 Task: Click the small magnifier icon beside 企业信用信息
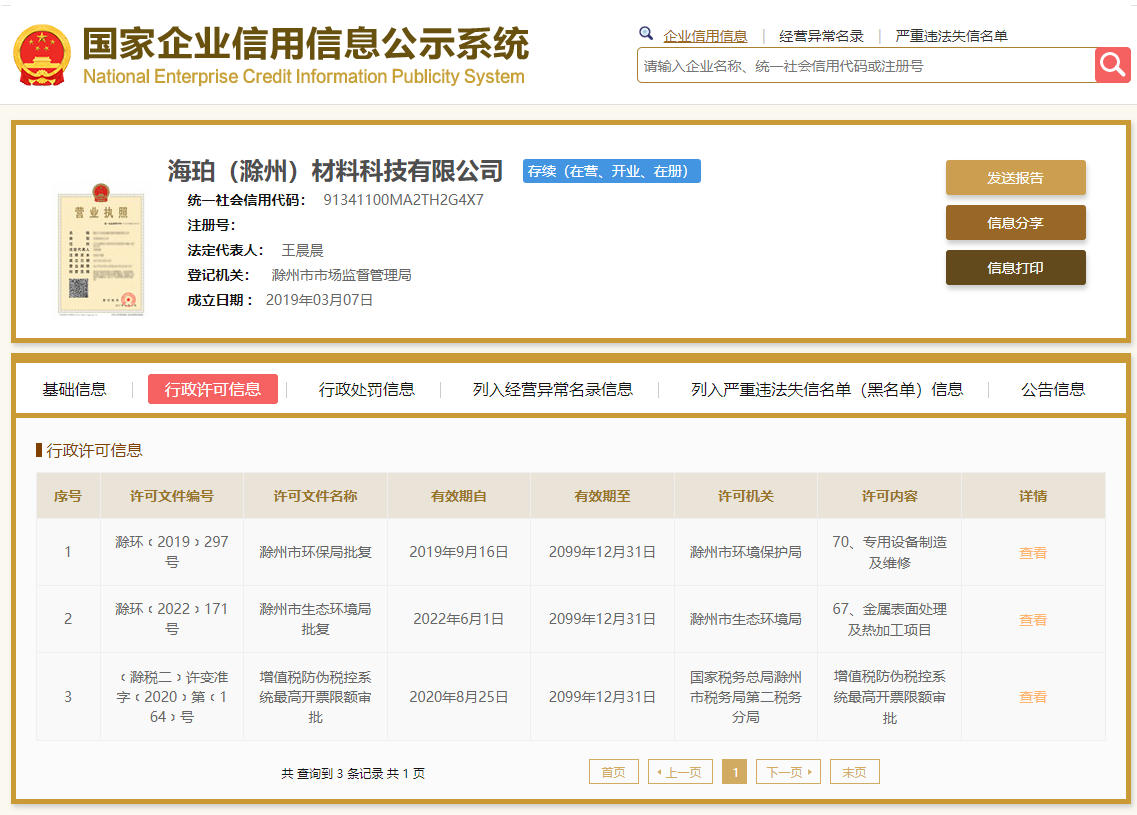646,34
